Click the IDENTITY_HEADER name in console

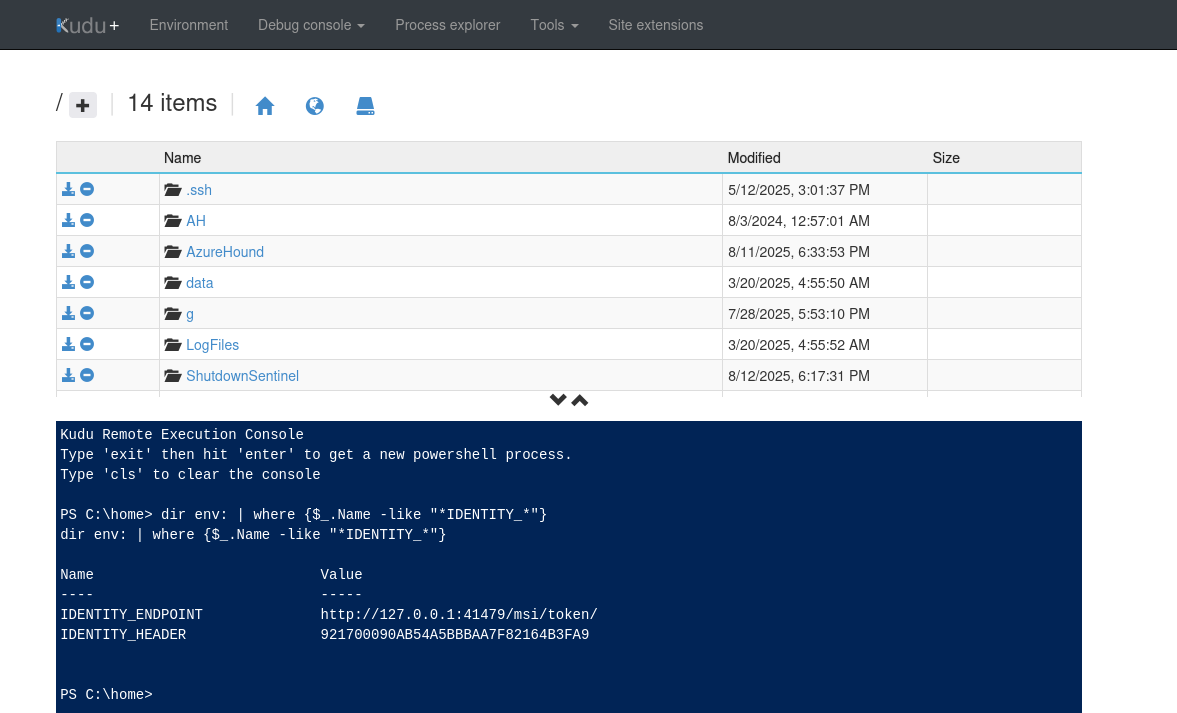123,634
